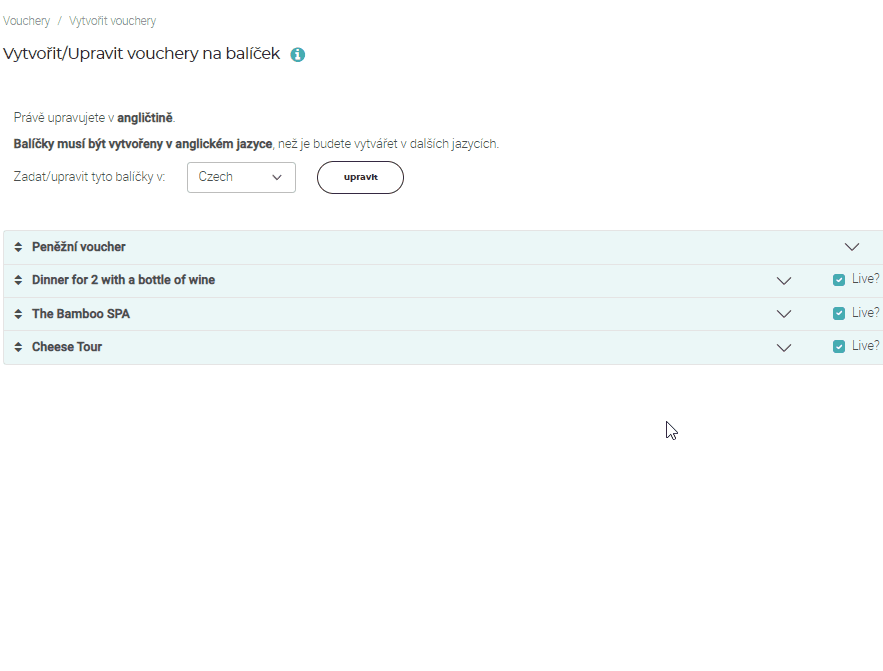This screenshot has width=883, height=671.
Task: Click reorder handle for The Bamboo SPA
Action: [x=18, y=314]
